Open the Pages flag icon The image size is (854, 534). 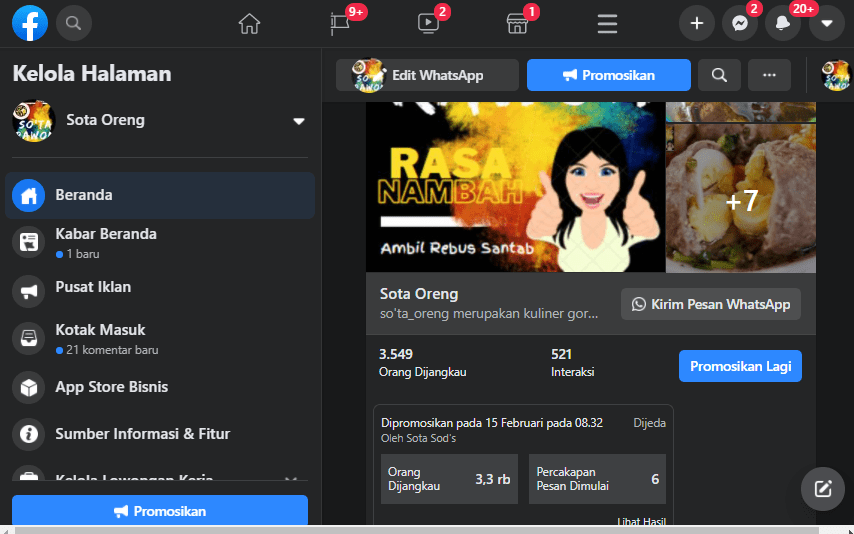[340, 23]
